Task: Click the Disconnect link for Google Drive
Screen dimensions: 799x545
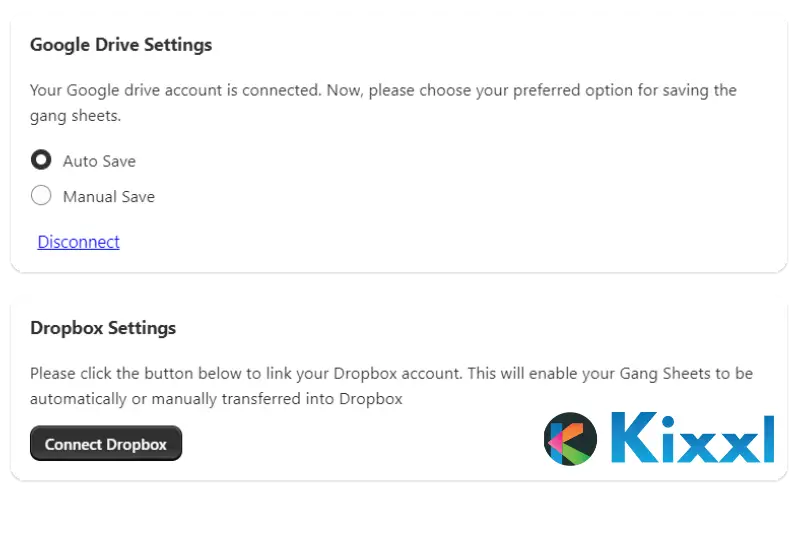Action: (x=78, y=242)
